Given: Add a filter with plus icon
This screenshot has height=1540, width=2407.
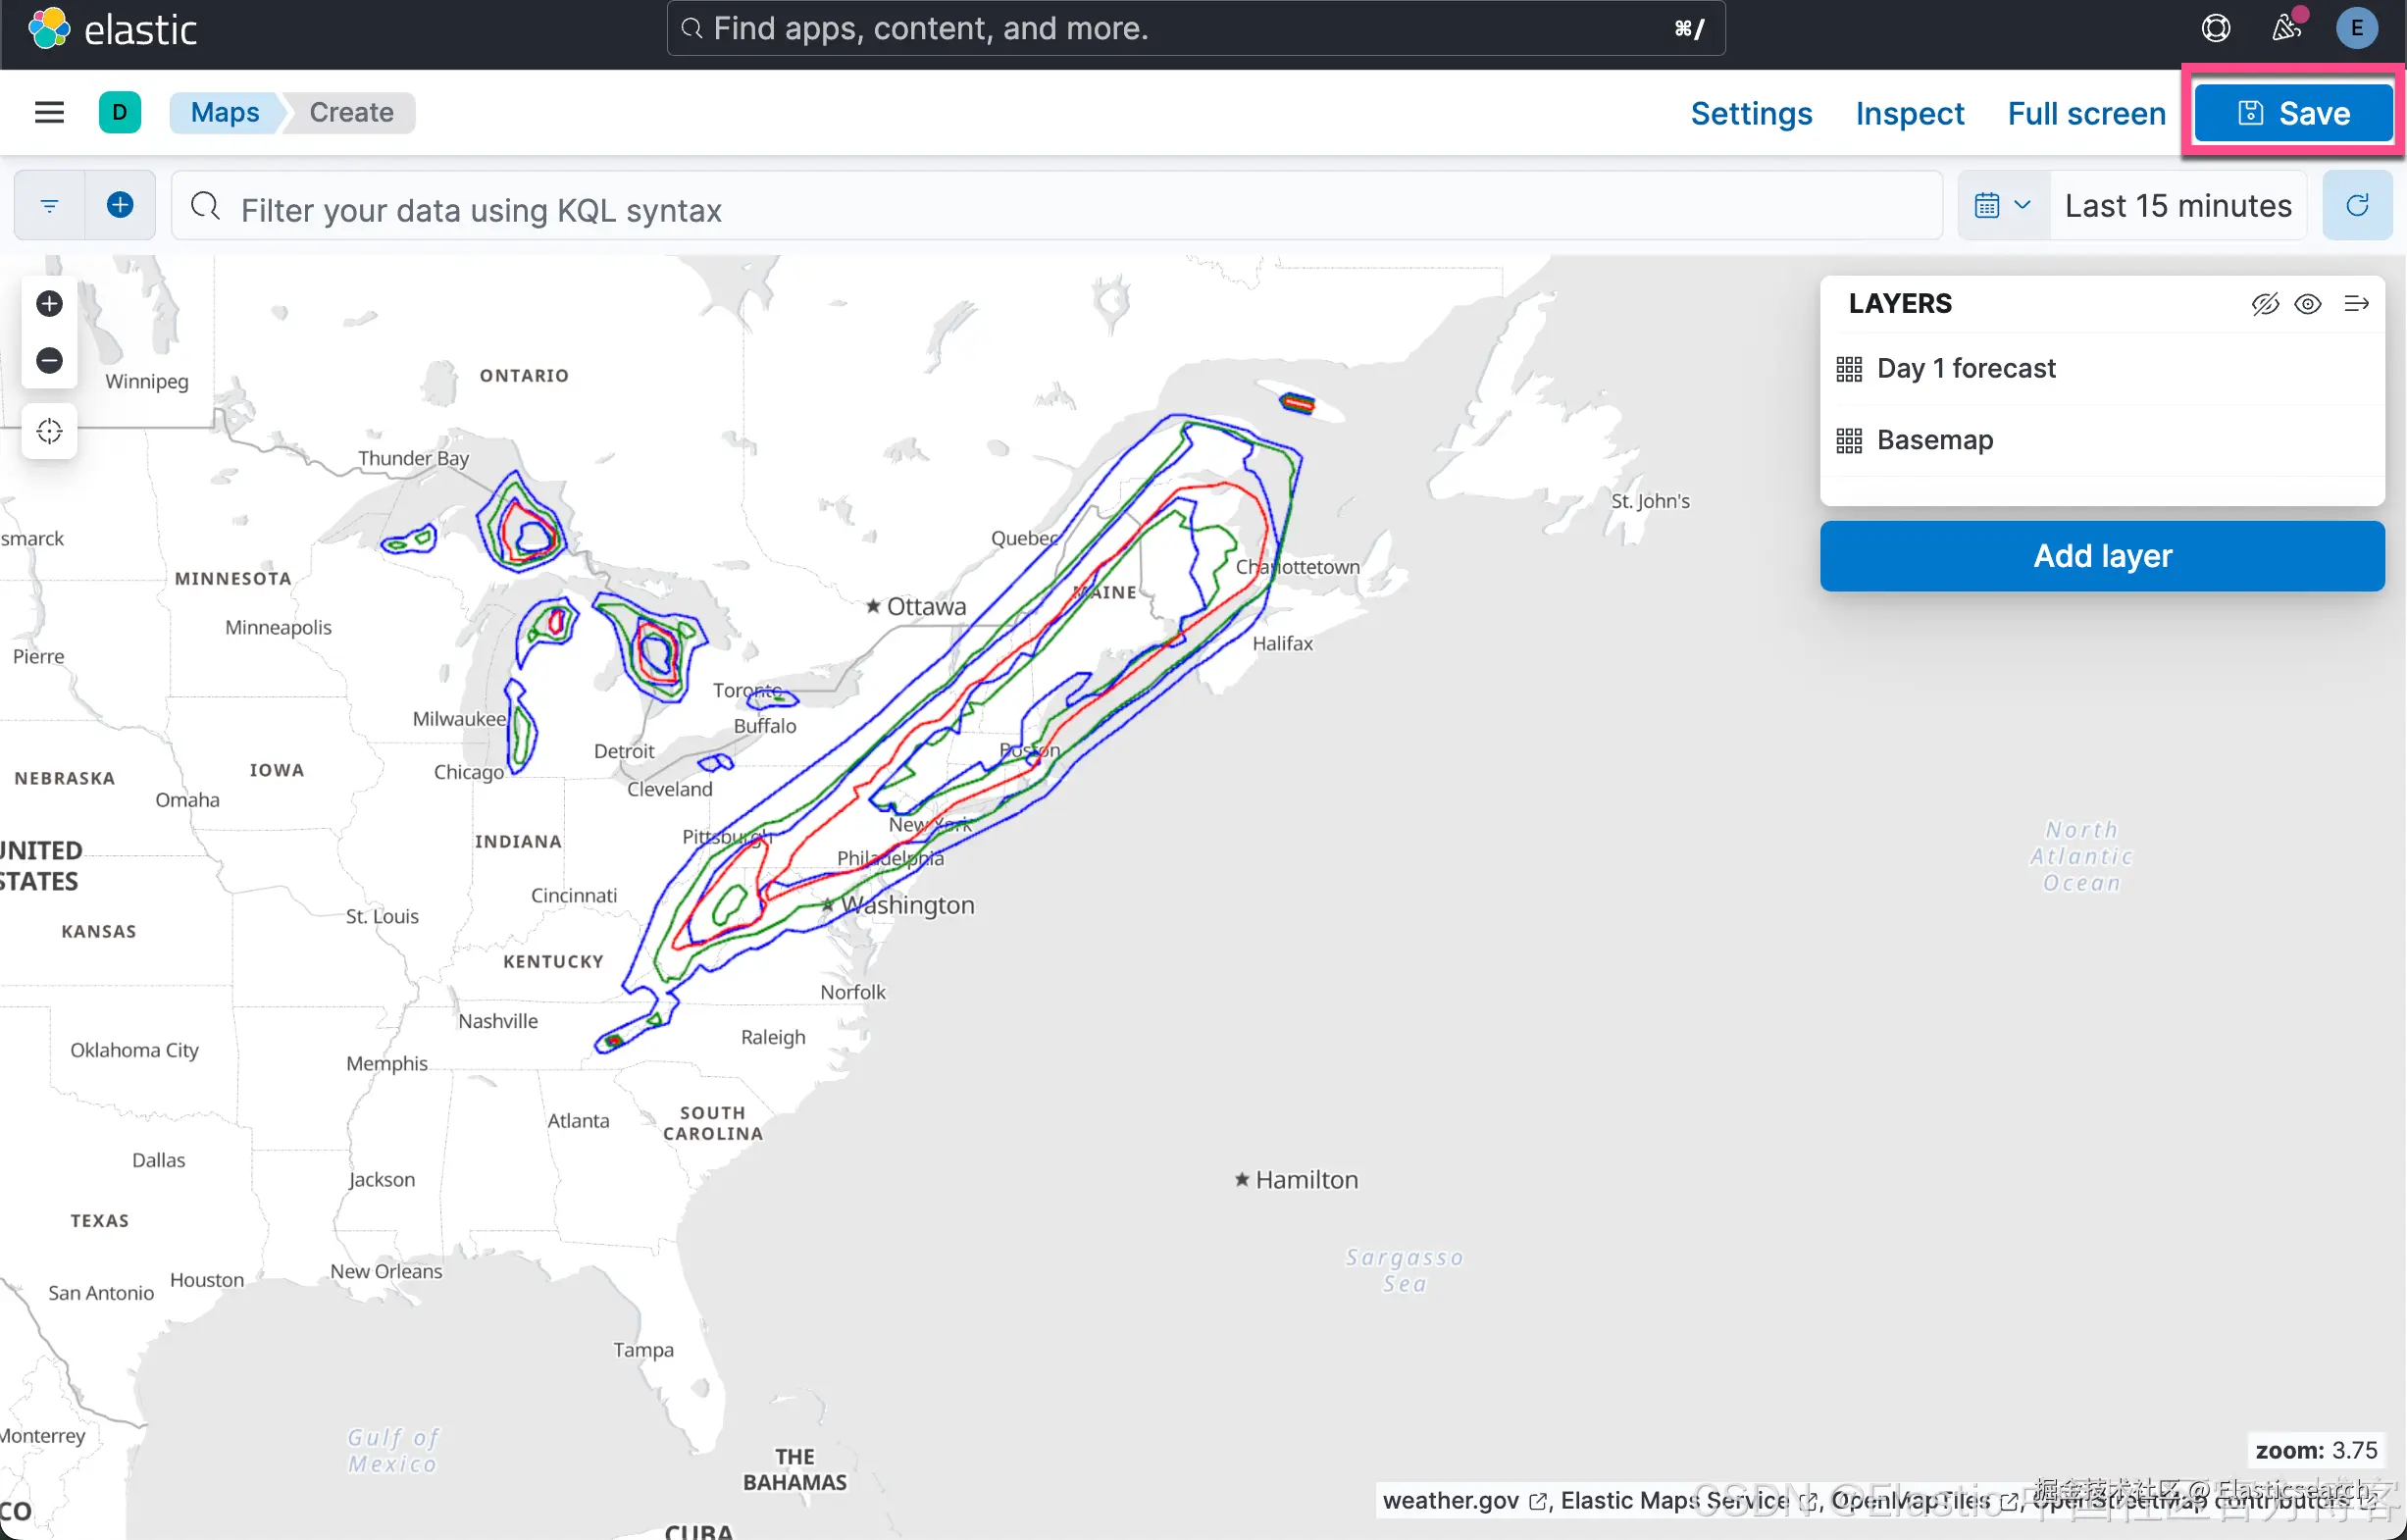Looking at the screenshot, I should pyautogui.click(x=120, y=205).
